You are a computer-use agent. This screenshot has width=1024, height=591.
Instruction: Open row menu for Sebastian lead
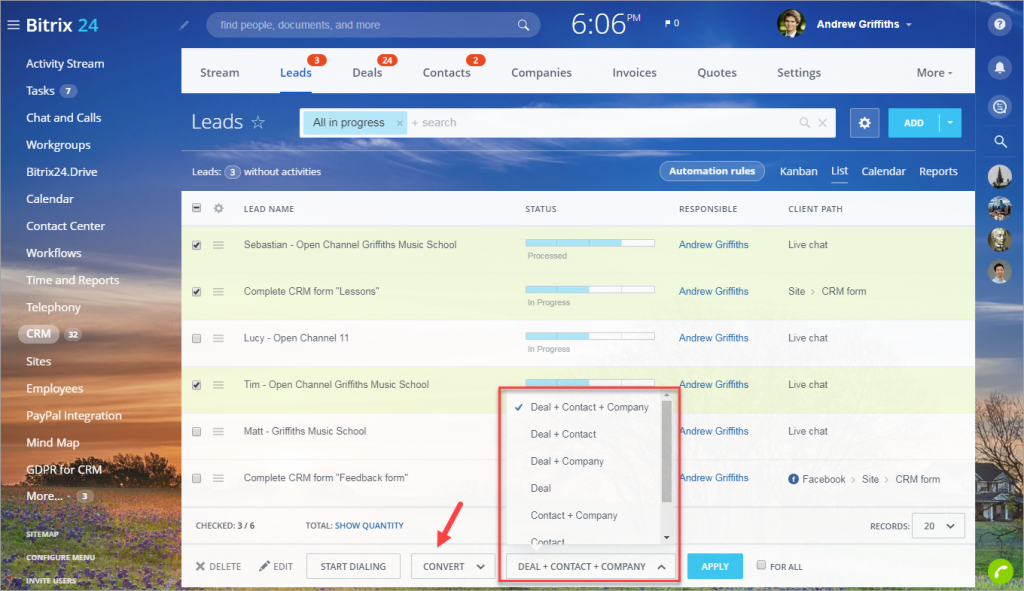pos(218,245)
